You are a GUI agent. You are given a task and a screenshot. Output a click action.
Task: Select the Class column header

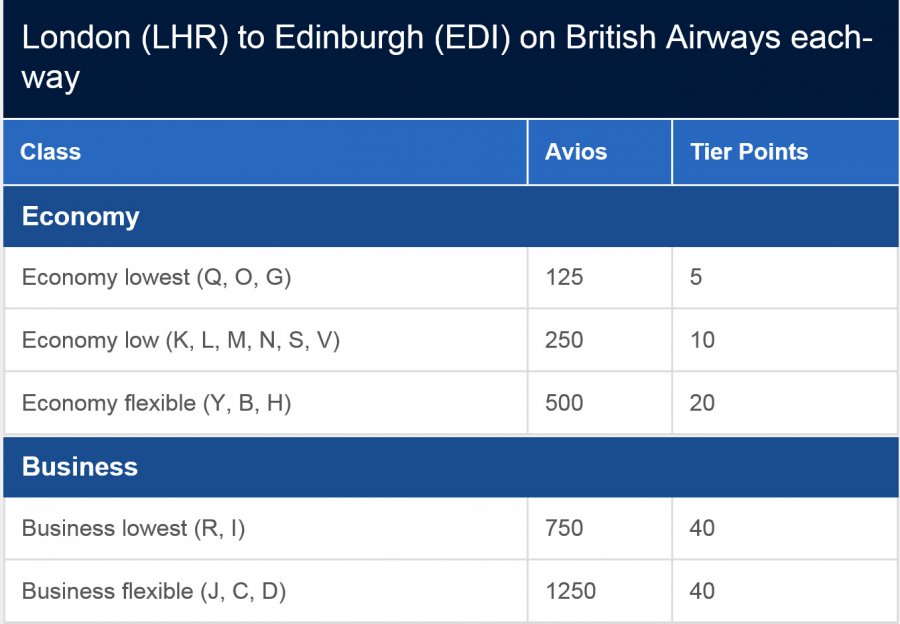tap(51, 153)
